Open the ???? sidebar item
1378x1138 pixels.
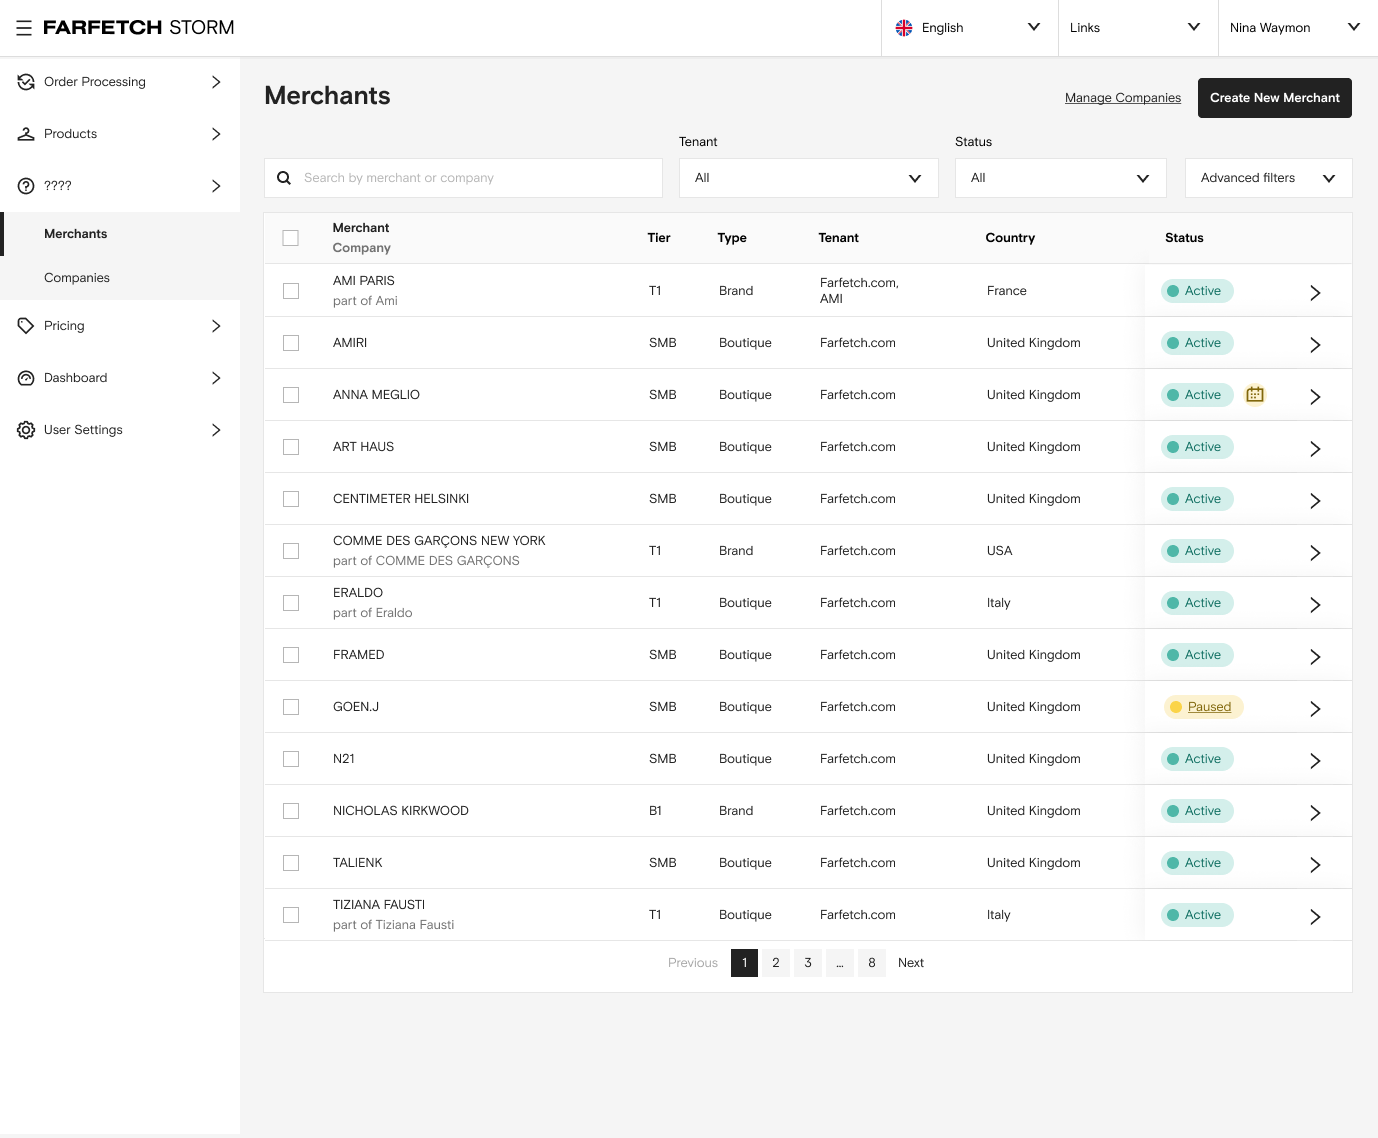tap(120, 186)
